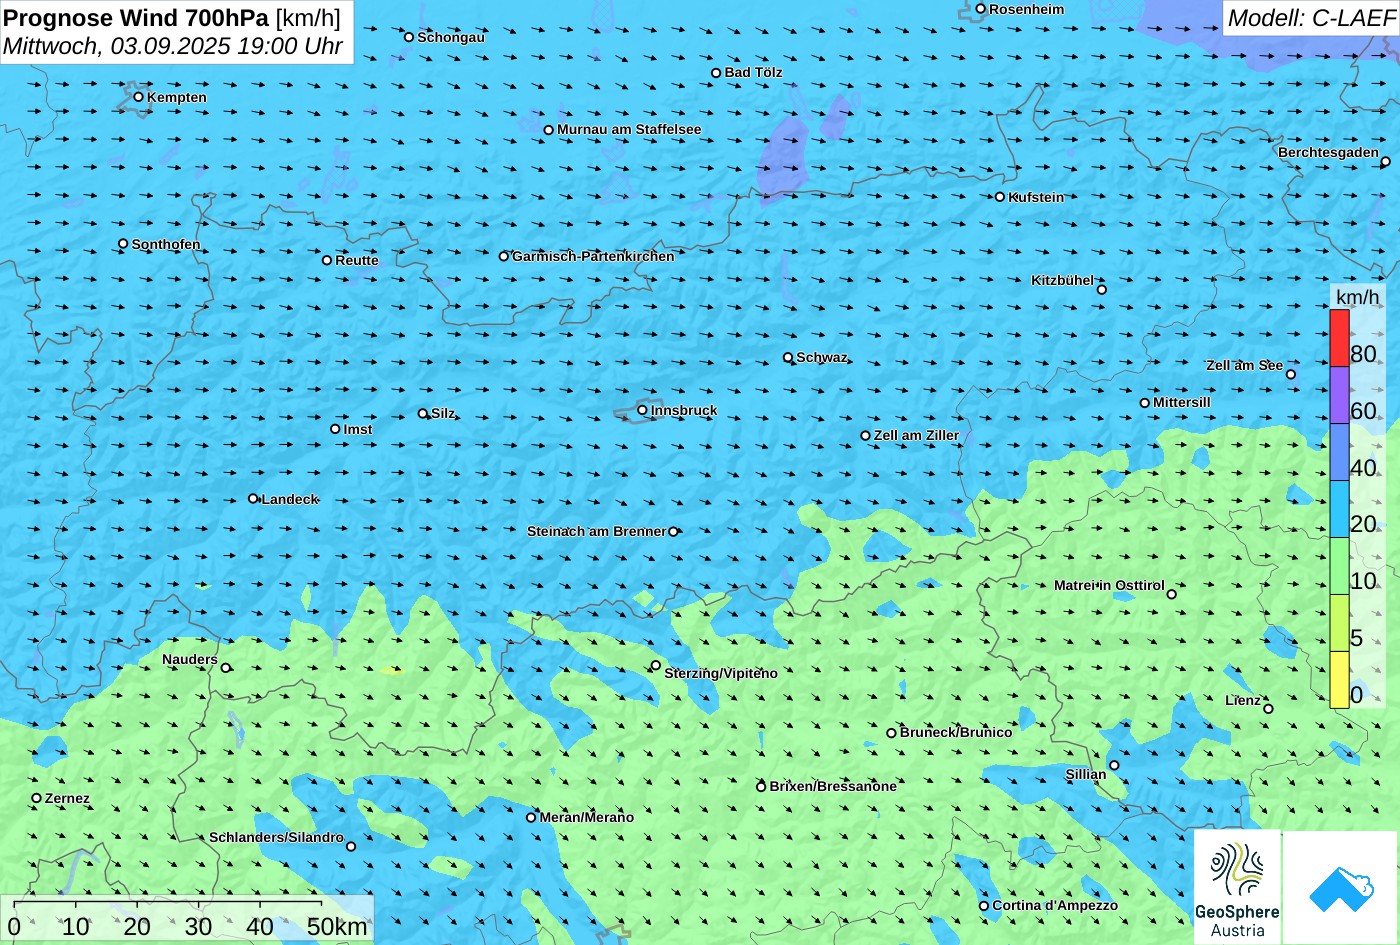
Task: Select the Sterzing/Vipiteno marker
Action: pyautogui.click(x=656, y=665)
